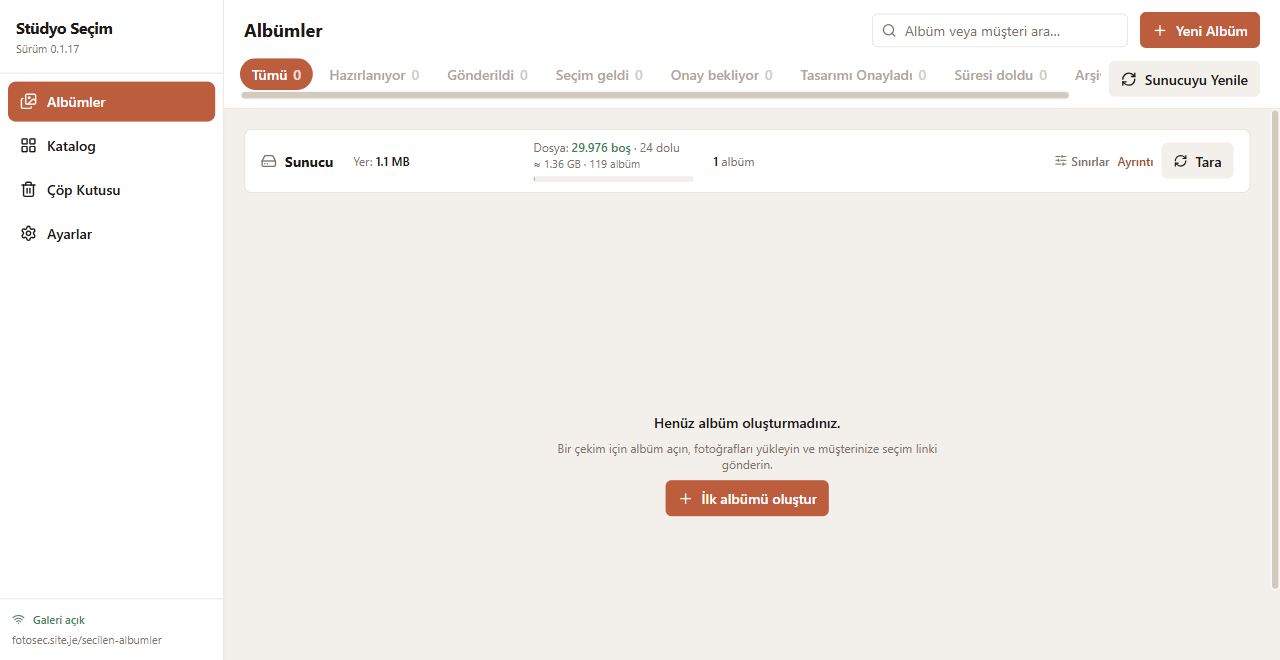Click the Çöp Kutusu trash icon
Image resolution: width=1280 pixels, height=660 pixels.
(x=28, y=189)
